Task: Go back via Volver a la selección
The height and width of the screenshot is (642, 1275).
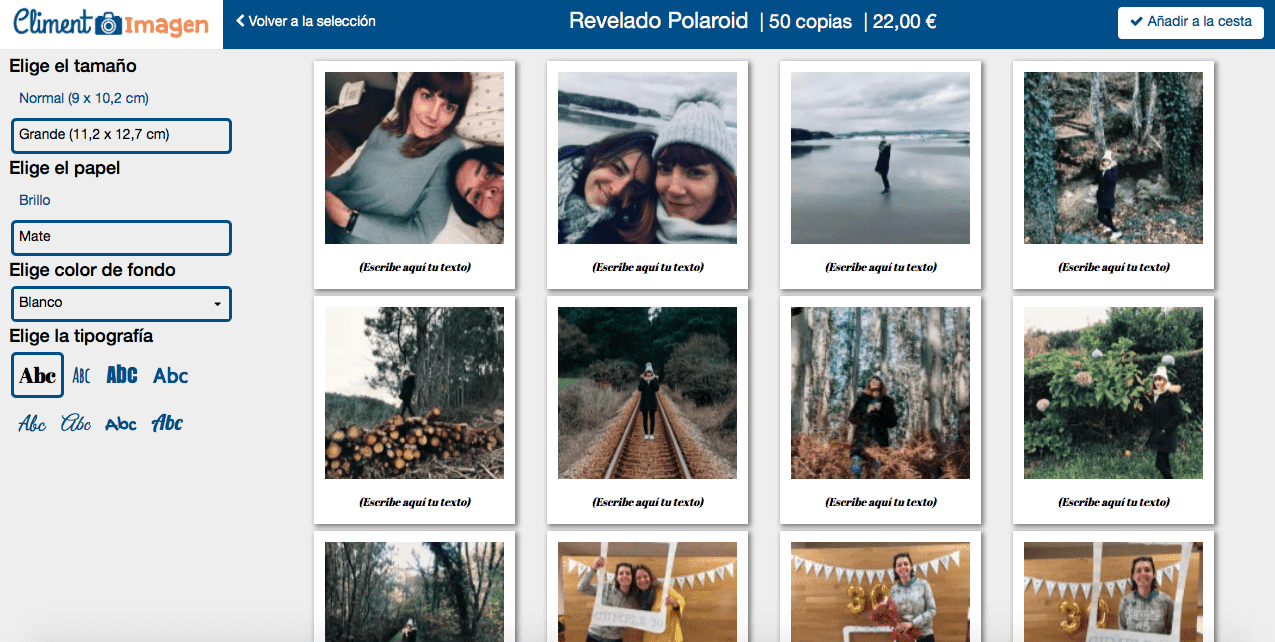Action: (x=306, y=21)
